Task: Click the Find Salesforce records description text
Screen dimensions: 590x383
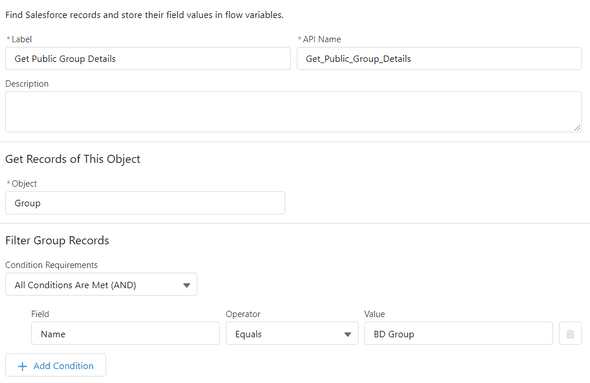Action: pyautogui.click(x=144, y=15)
